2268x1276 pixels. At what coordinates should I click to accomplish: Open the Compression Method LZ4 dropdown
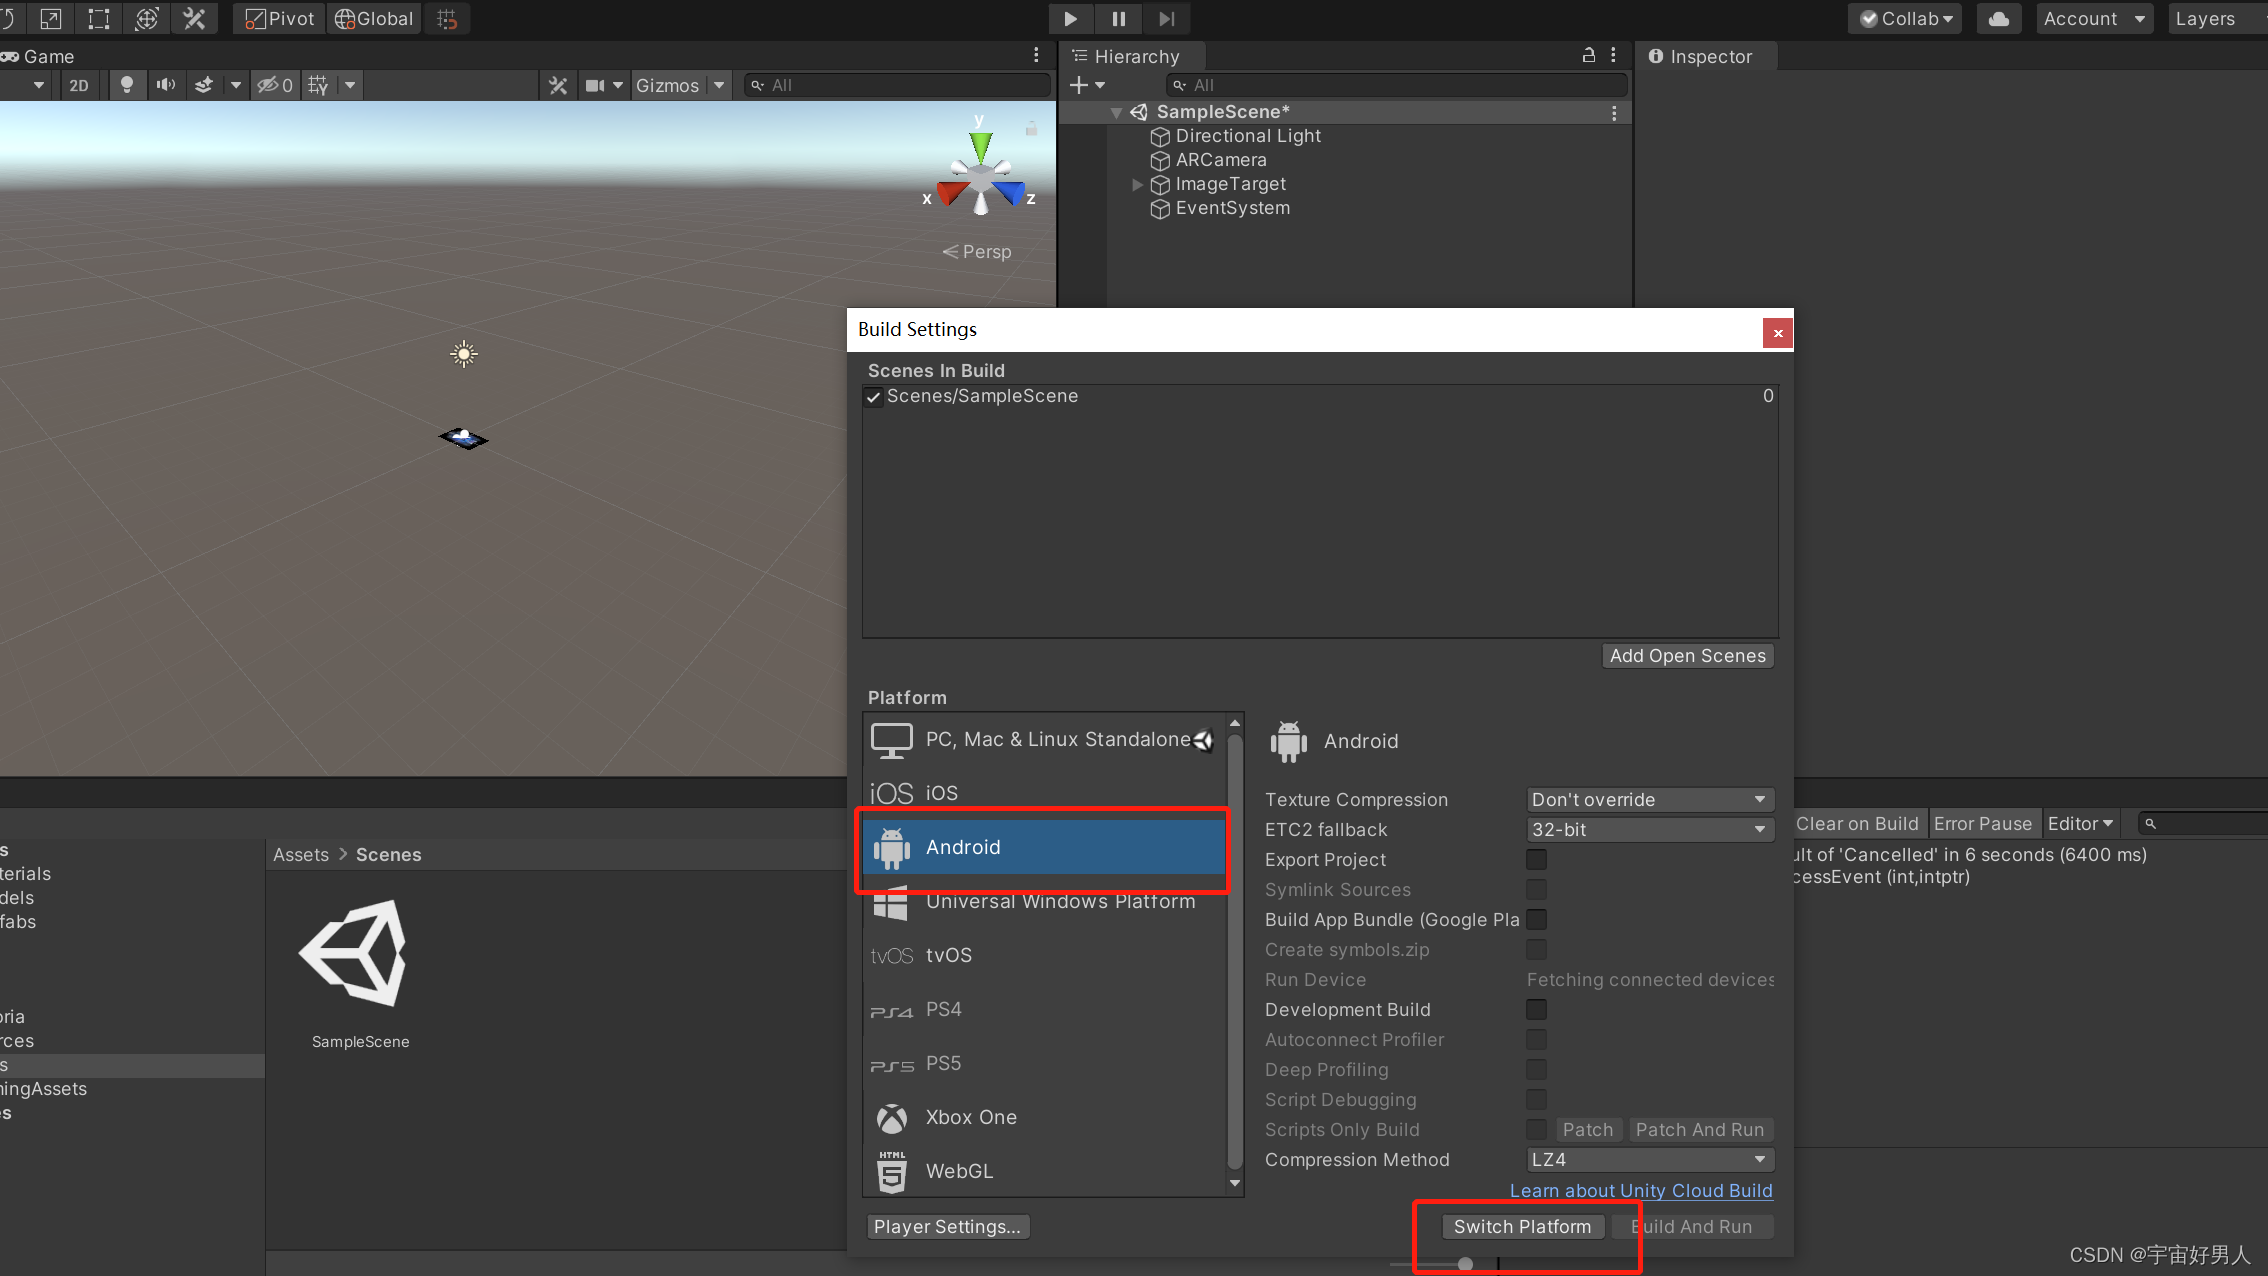[x=1650, y=1160]
